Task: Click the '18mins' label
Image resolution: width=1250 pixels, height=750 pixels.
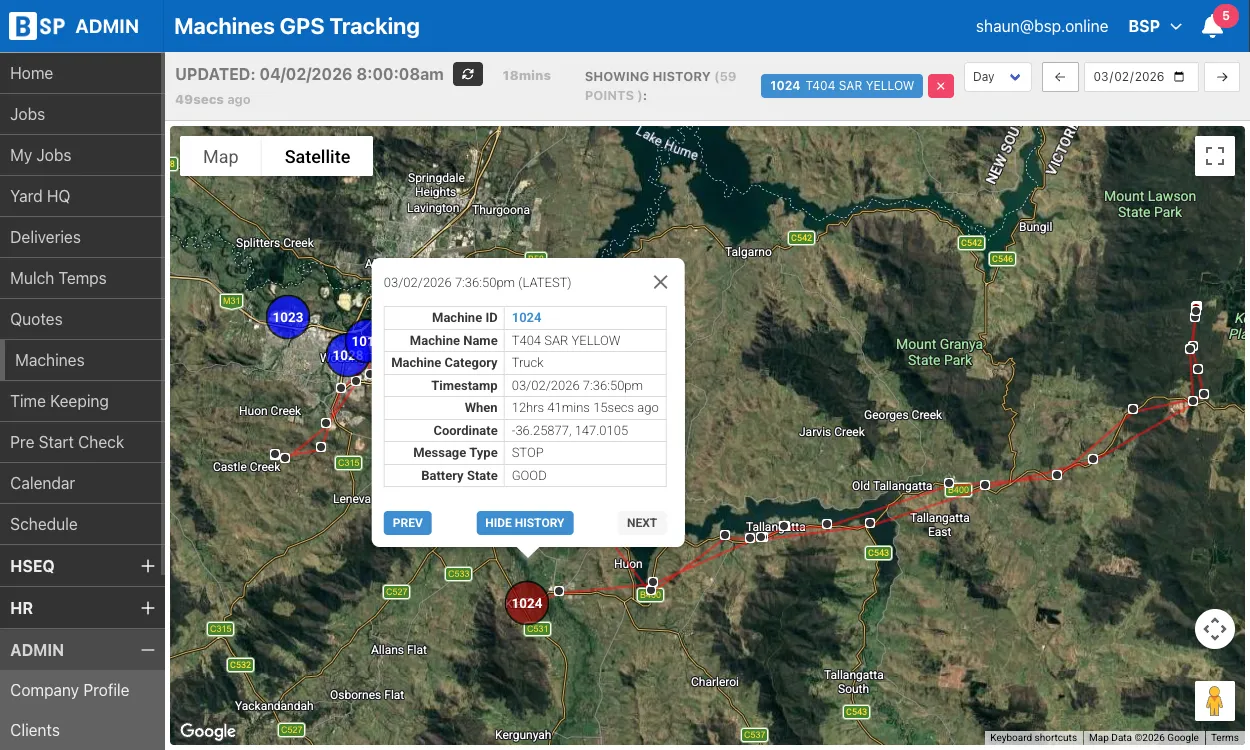Action: (526, 76)
